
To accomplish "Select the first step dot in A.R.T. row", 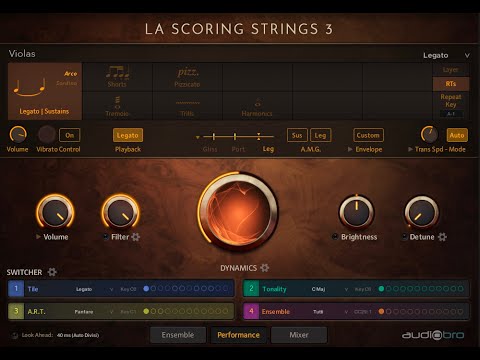I will [x=146, y=311].
